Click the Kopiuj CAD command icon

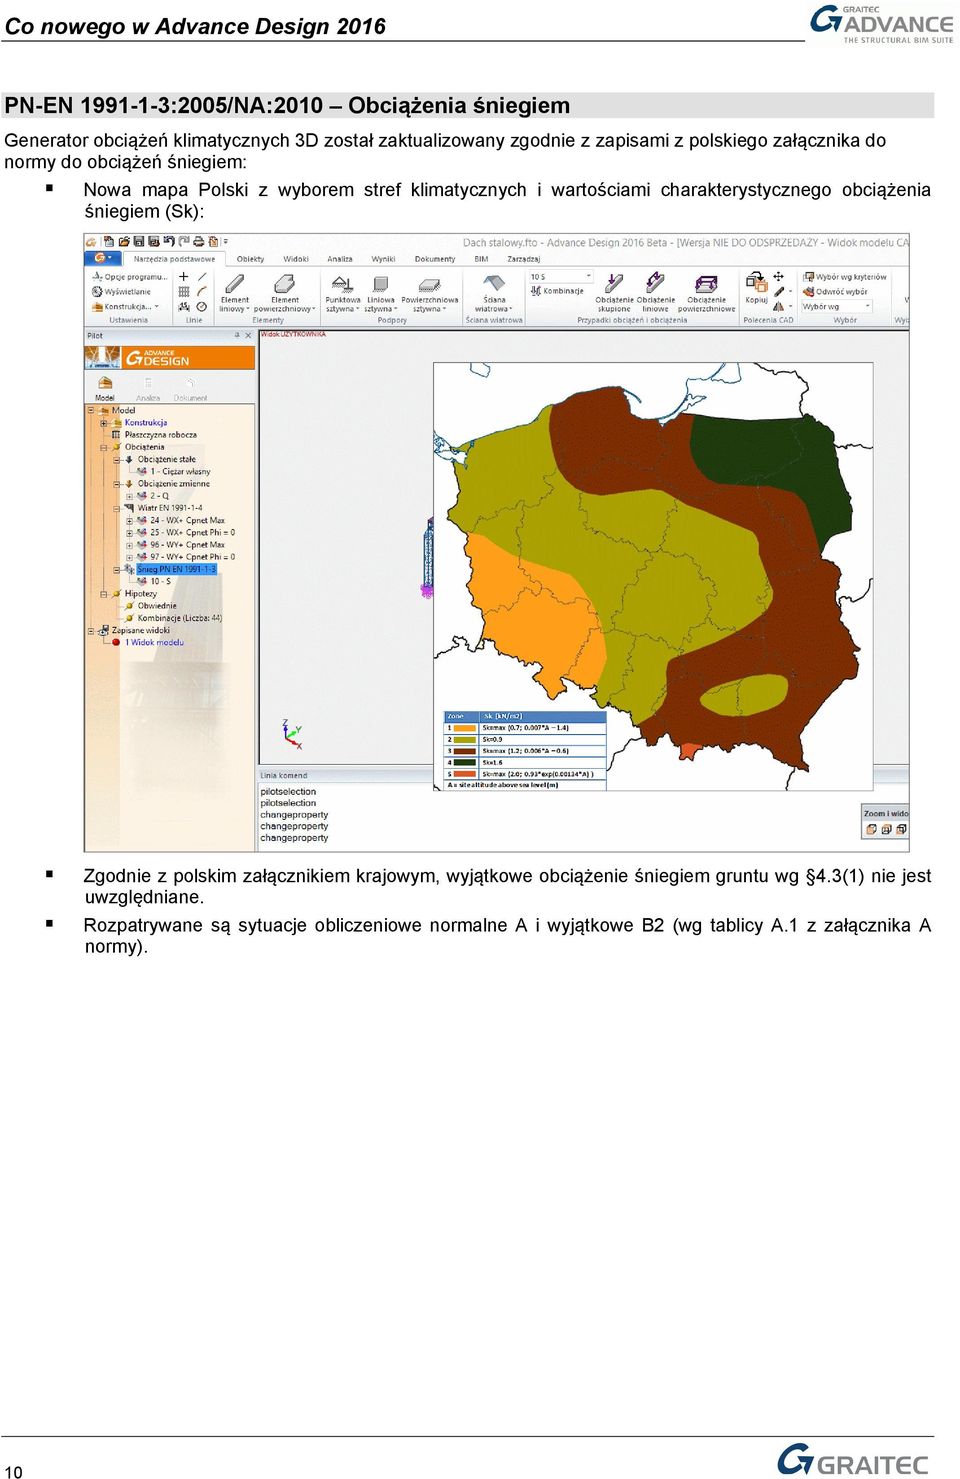pos(756,281)
